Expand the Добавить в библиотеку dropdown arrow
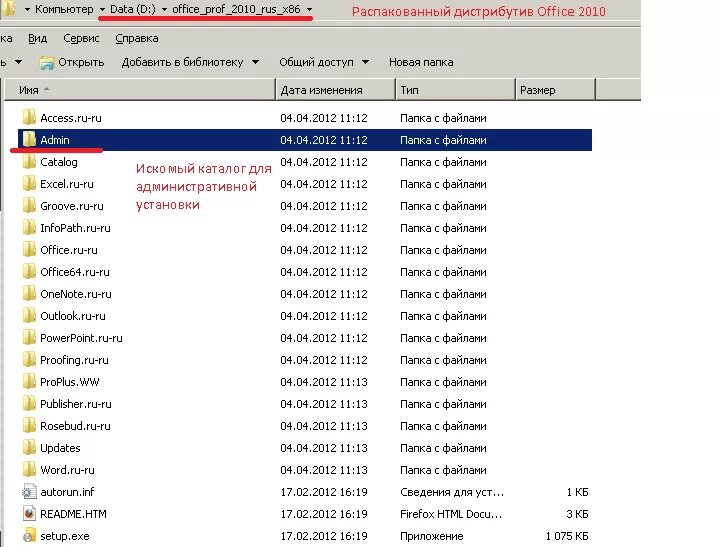Image resolution: width=721 pixels, height=547 pixels. (256, 63)
